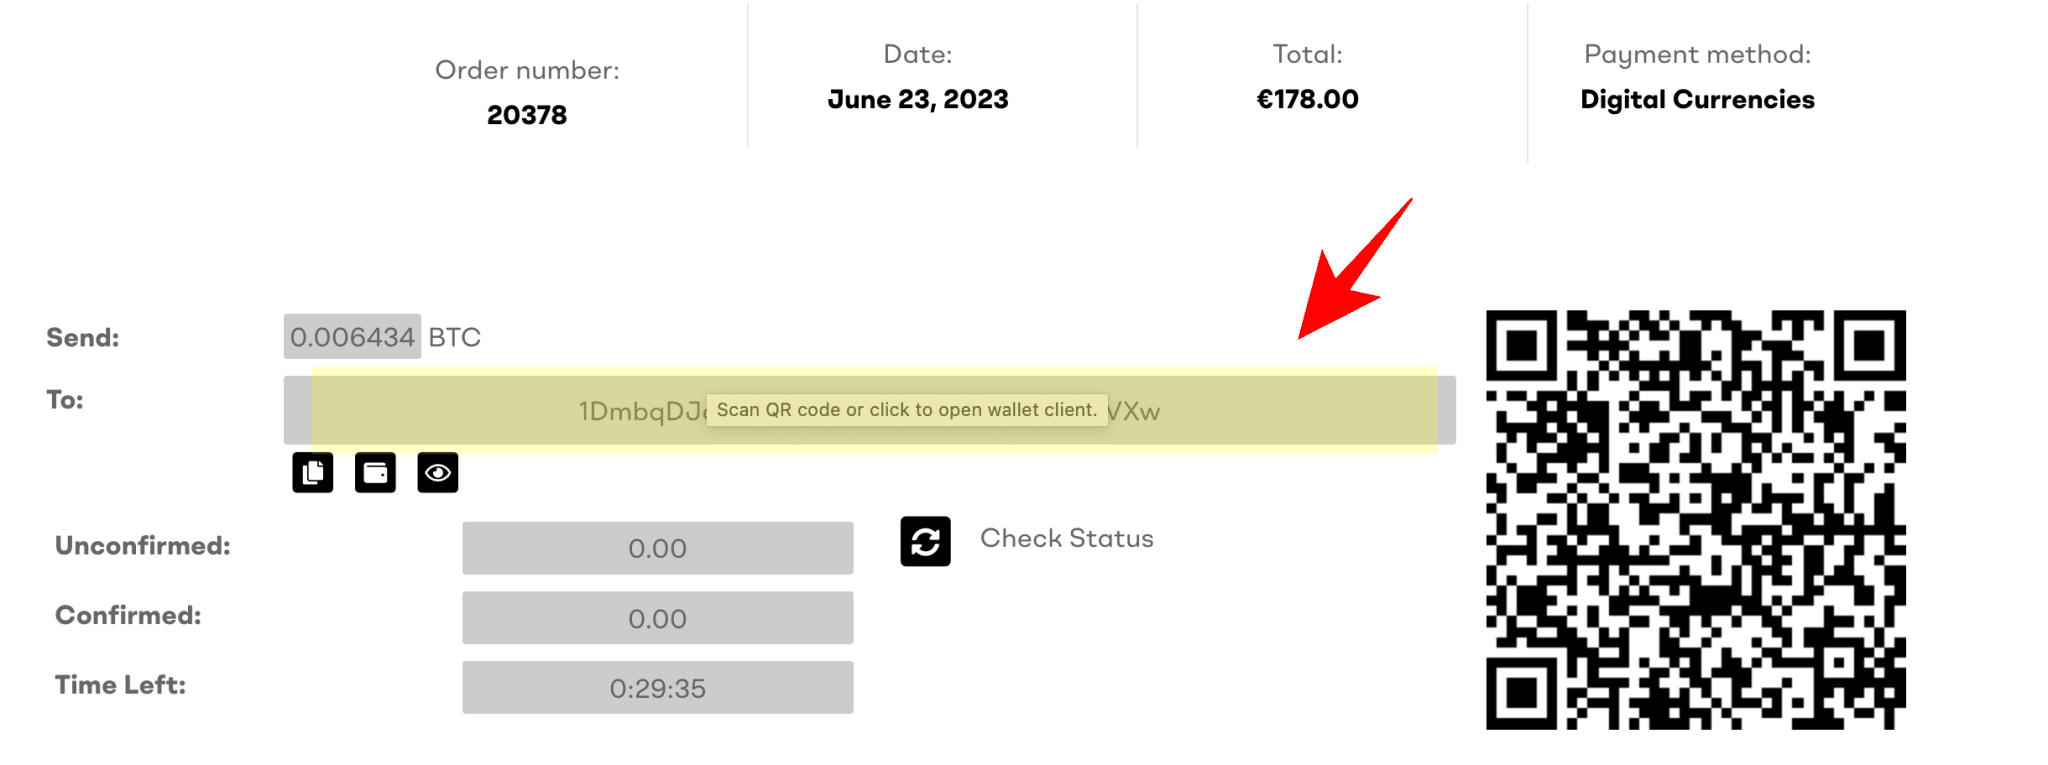
Task: Click the BTC currency label
Action: click(x=455, y=337)
